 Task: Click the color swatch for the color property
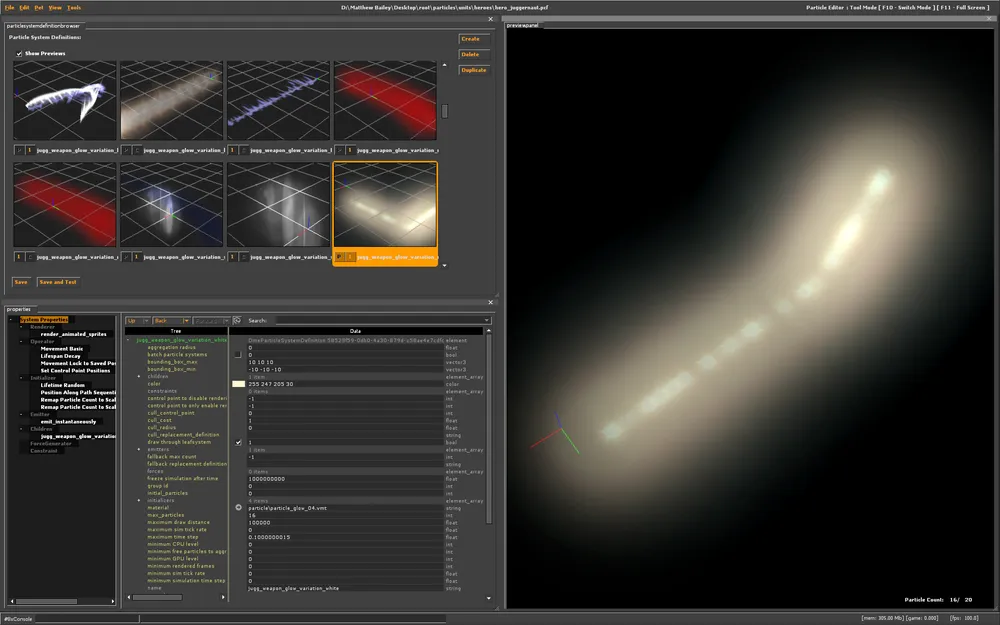238,383
